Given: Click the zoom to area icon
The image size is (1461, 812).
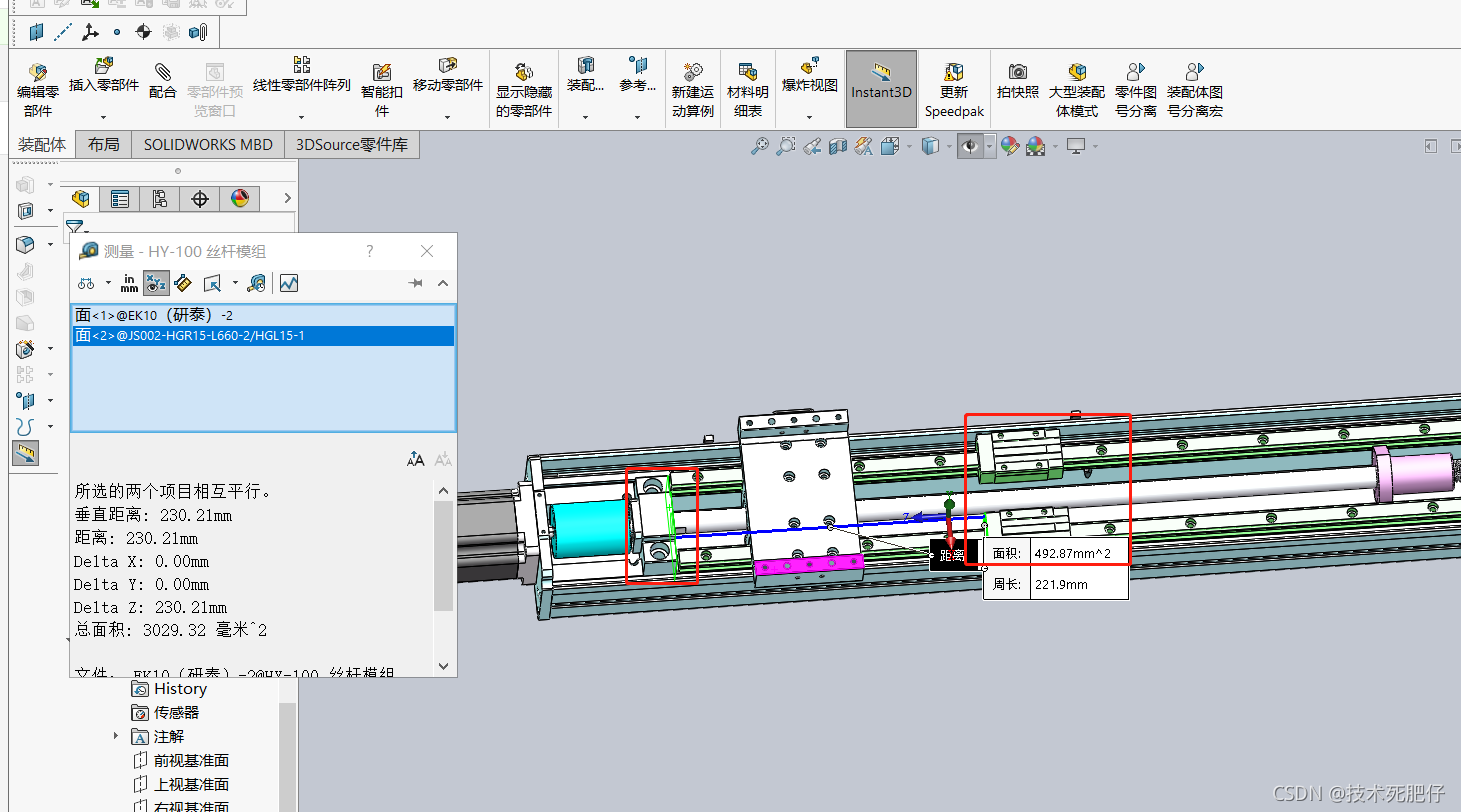Looking at the screenshot, I should 786,146.
